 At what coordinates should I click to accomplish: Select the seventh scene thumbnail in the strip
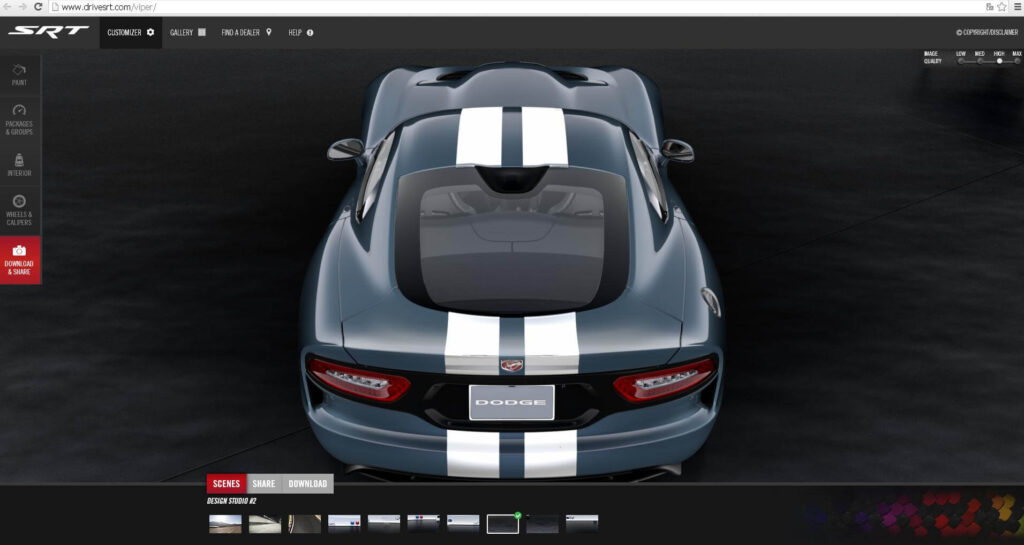pyautogui.click(x=463, y=523)
